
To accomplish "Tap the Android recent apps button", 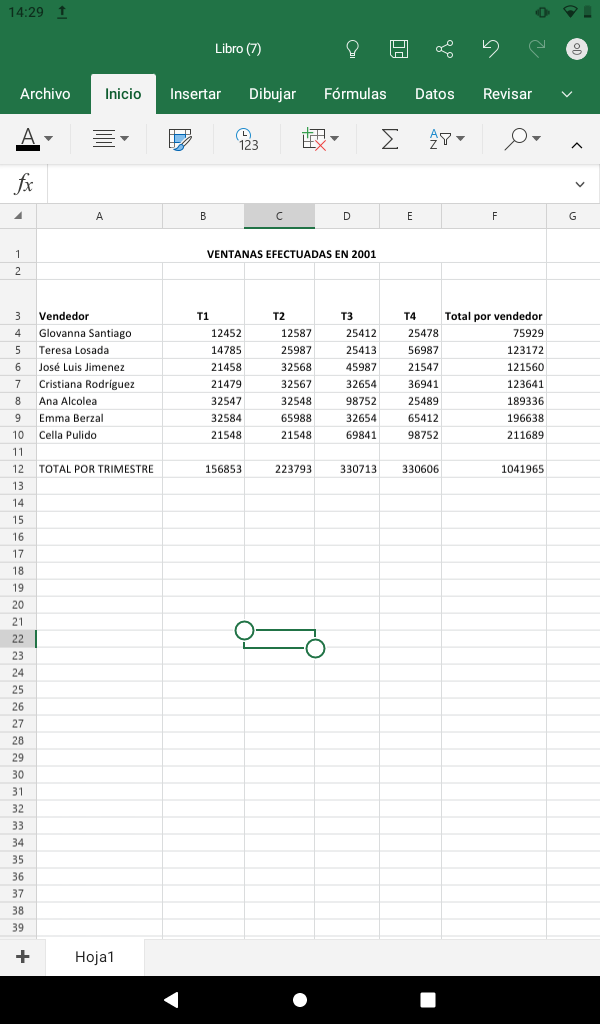I will (x=428, y=999).
